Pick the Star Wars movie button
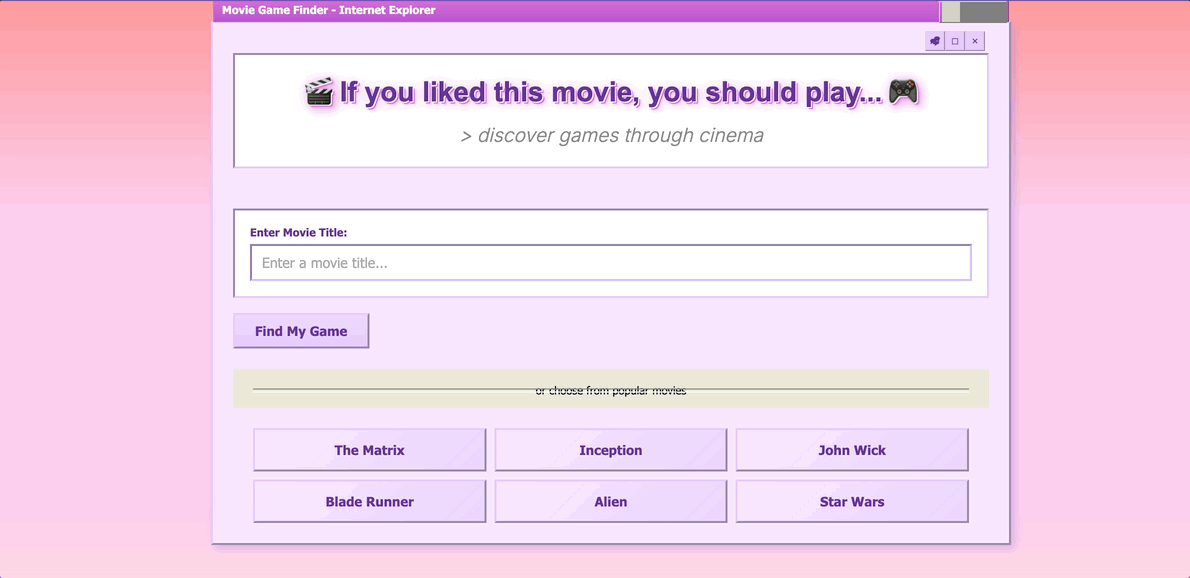Screen dimensions: 1190x578 click(851, 502)
